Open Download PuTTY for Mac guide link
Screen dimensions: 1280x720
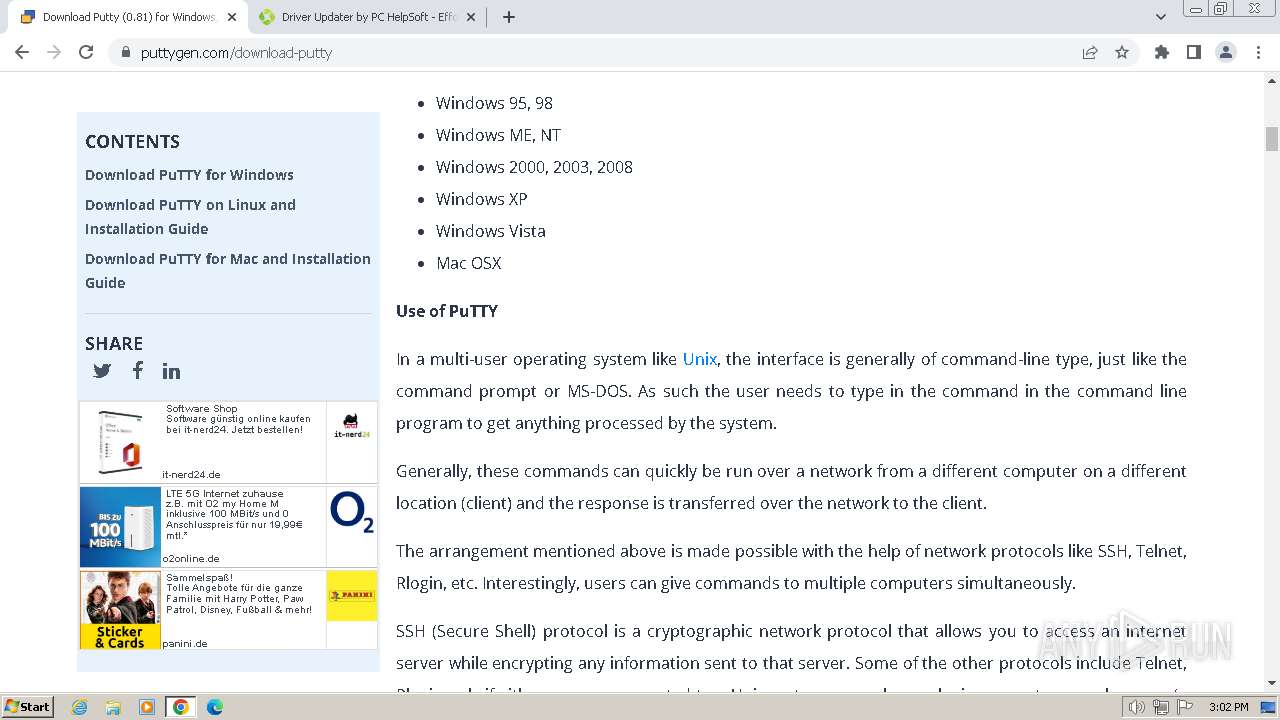(x=228, y=271)
